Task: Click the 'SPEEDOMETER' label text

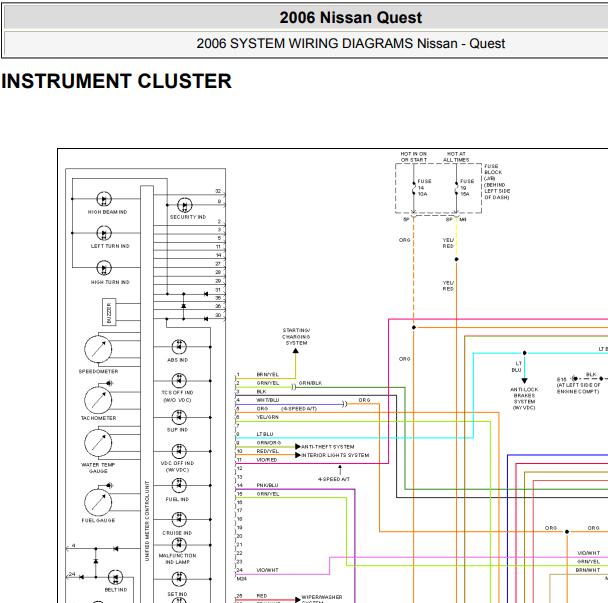Action: [x=98, y=371]
